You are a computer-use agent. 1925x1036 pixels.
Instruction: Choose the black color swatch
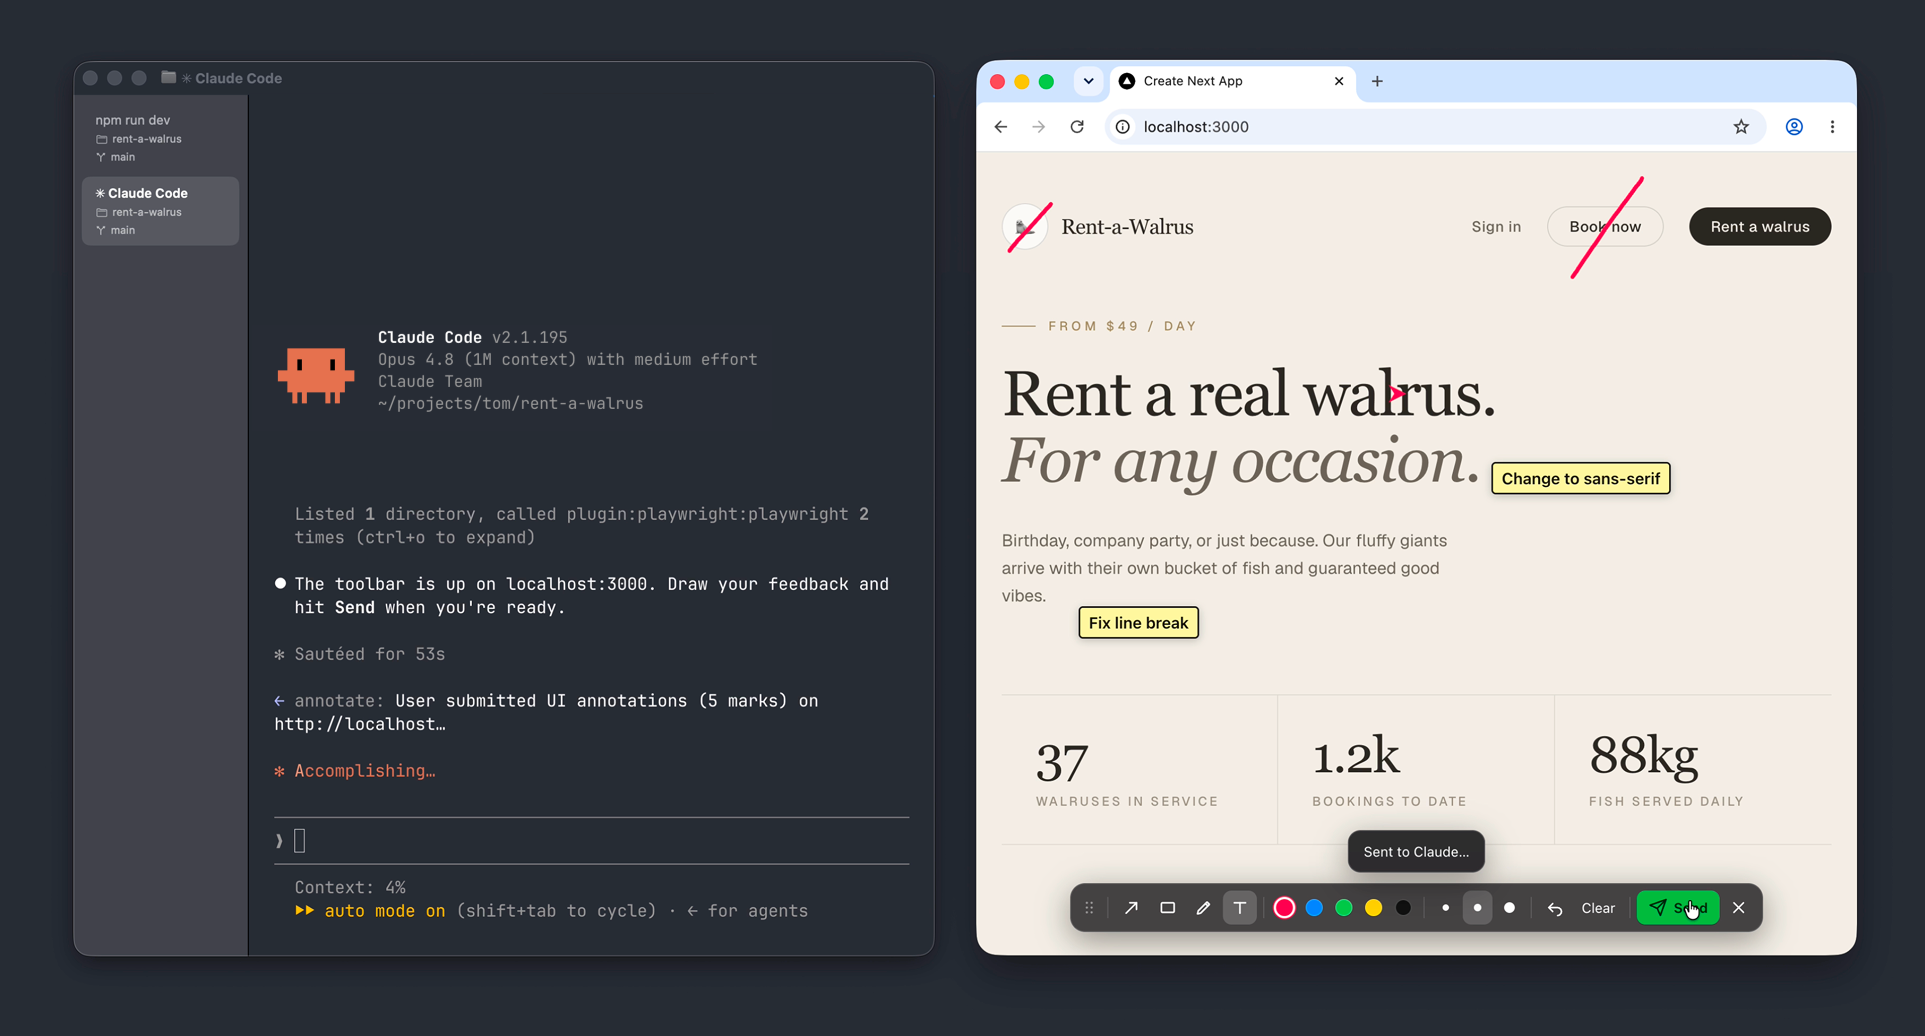click(x=1403, y=908)
